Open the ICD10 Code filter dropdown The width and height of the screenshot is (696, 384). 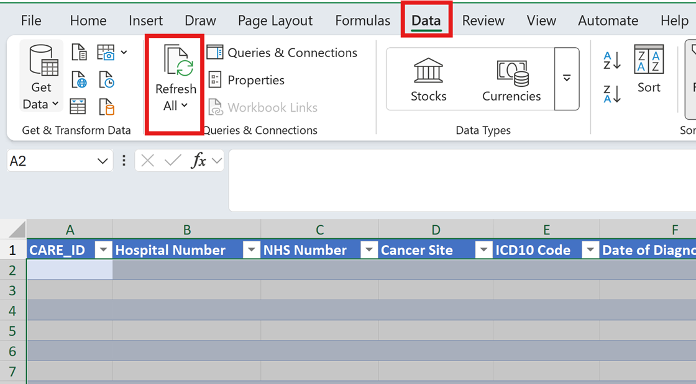(x=590, y=250)
